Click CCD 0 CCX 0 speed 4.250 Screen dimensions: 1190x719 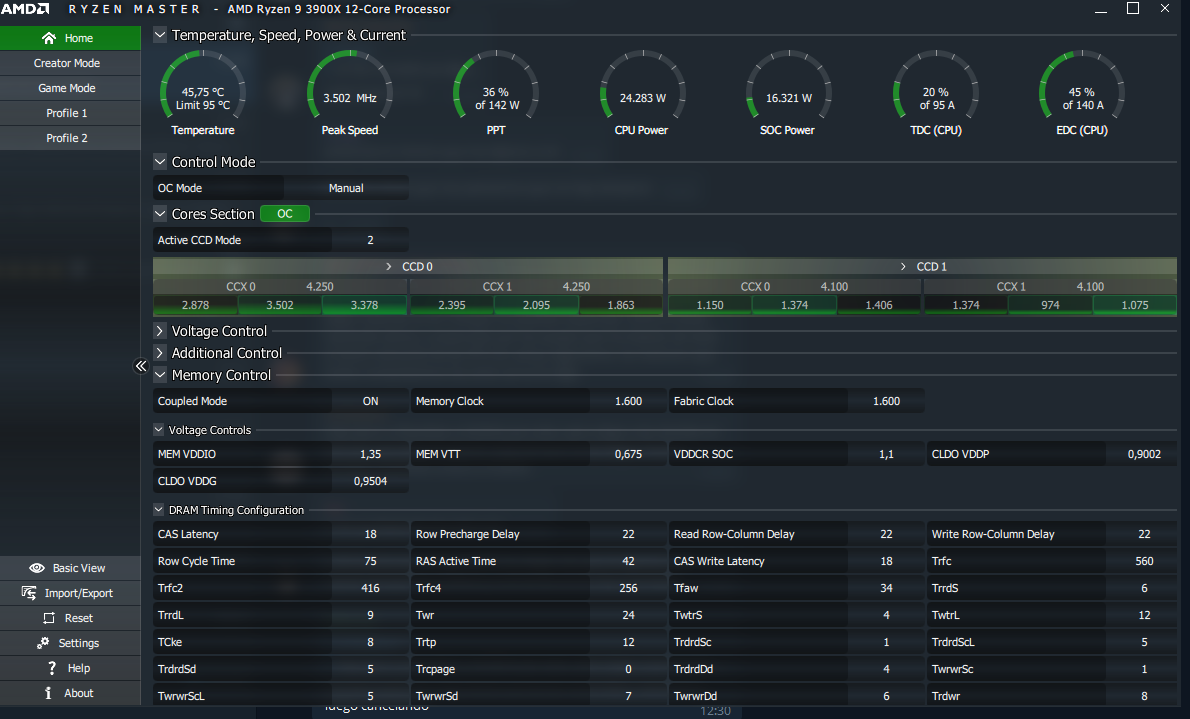click(x=320, y=287)
